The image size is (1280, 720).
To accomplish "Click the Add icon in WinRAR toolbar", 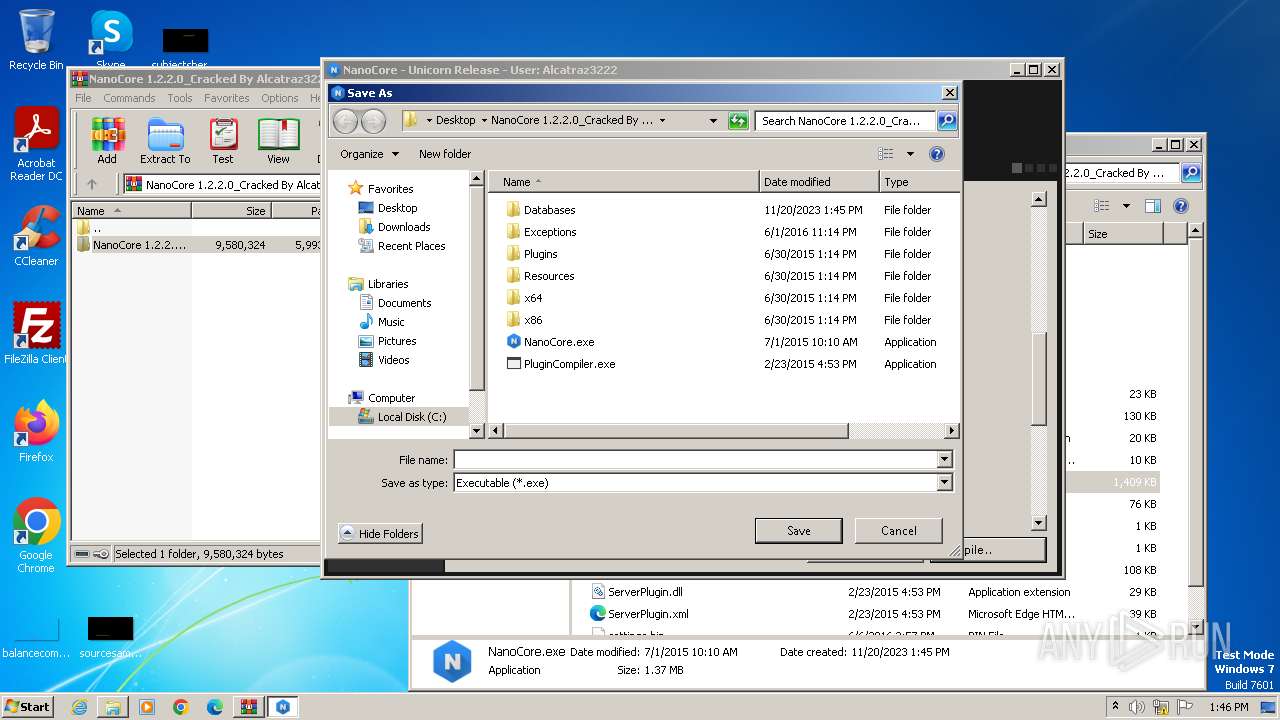I will [x=107, y=141].
